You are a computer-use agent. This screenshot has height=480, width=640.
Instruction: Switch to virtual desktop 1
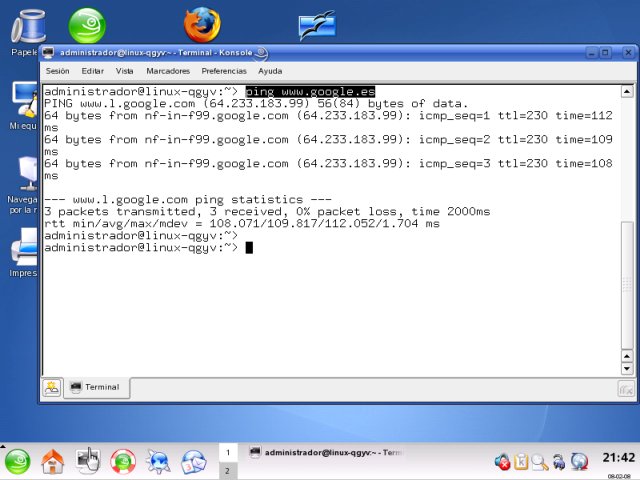coord(228,453)
